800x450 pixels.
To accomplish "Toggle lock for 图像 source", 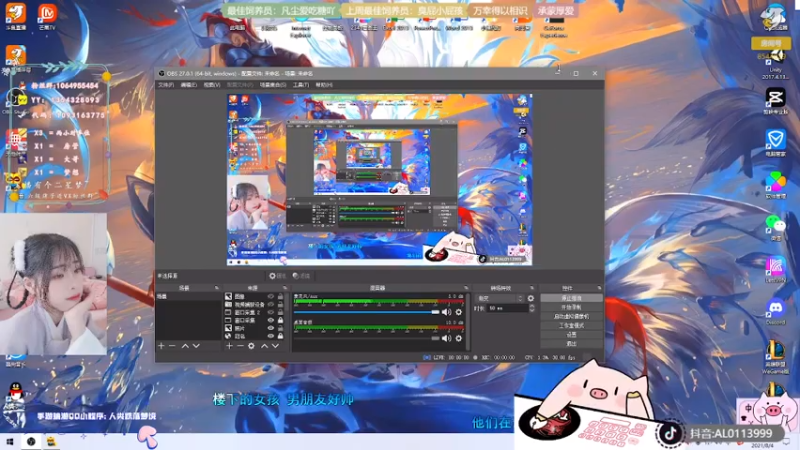I will [x=280, y=296].
